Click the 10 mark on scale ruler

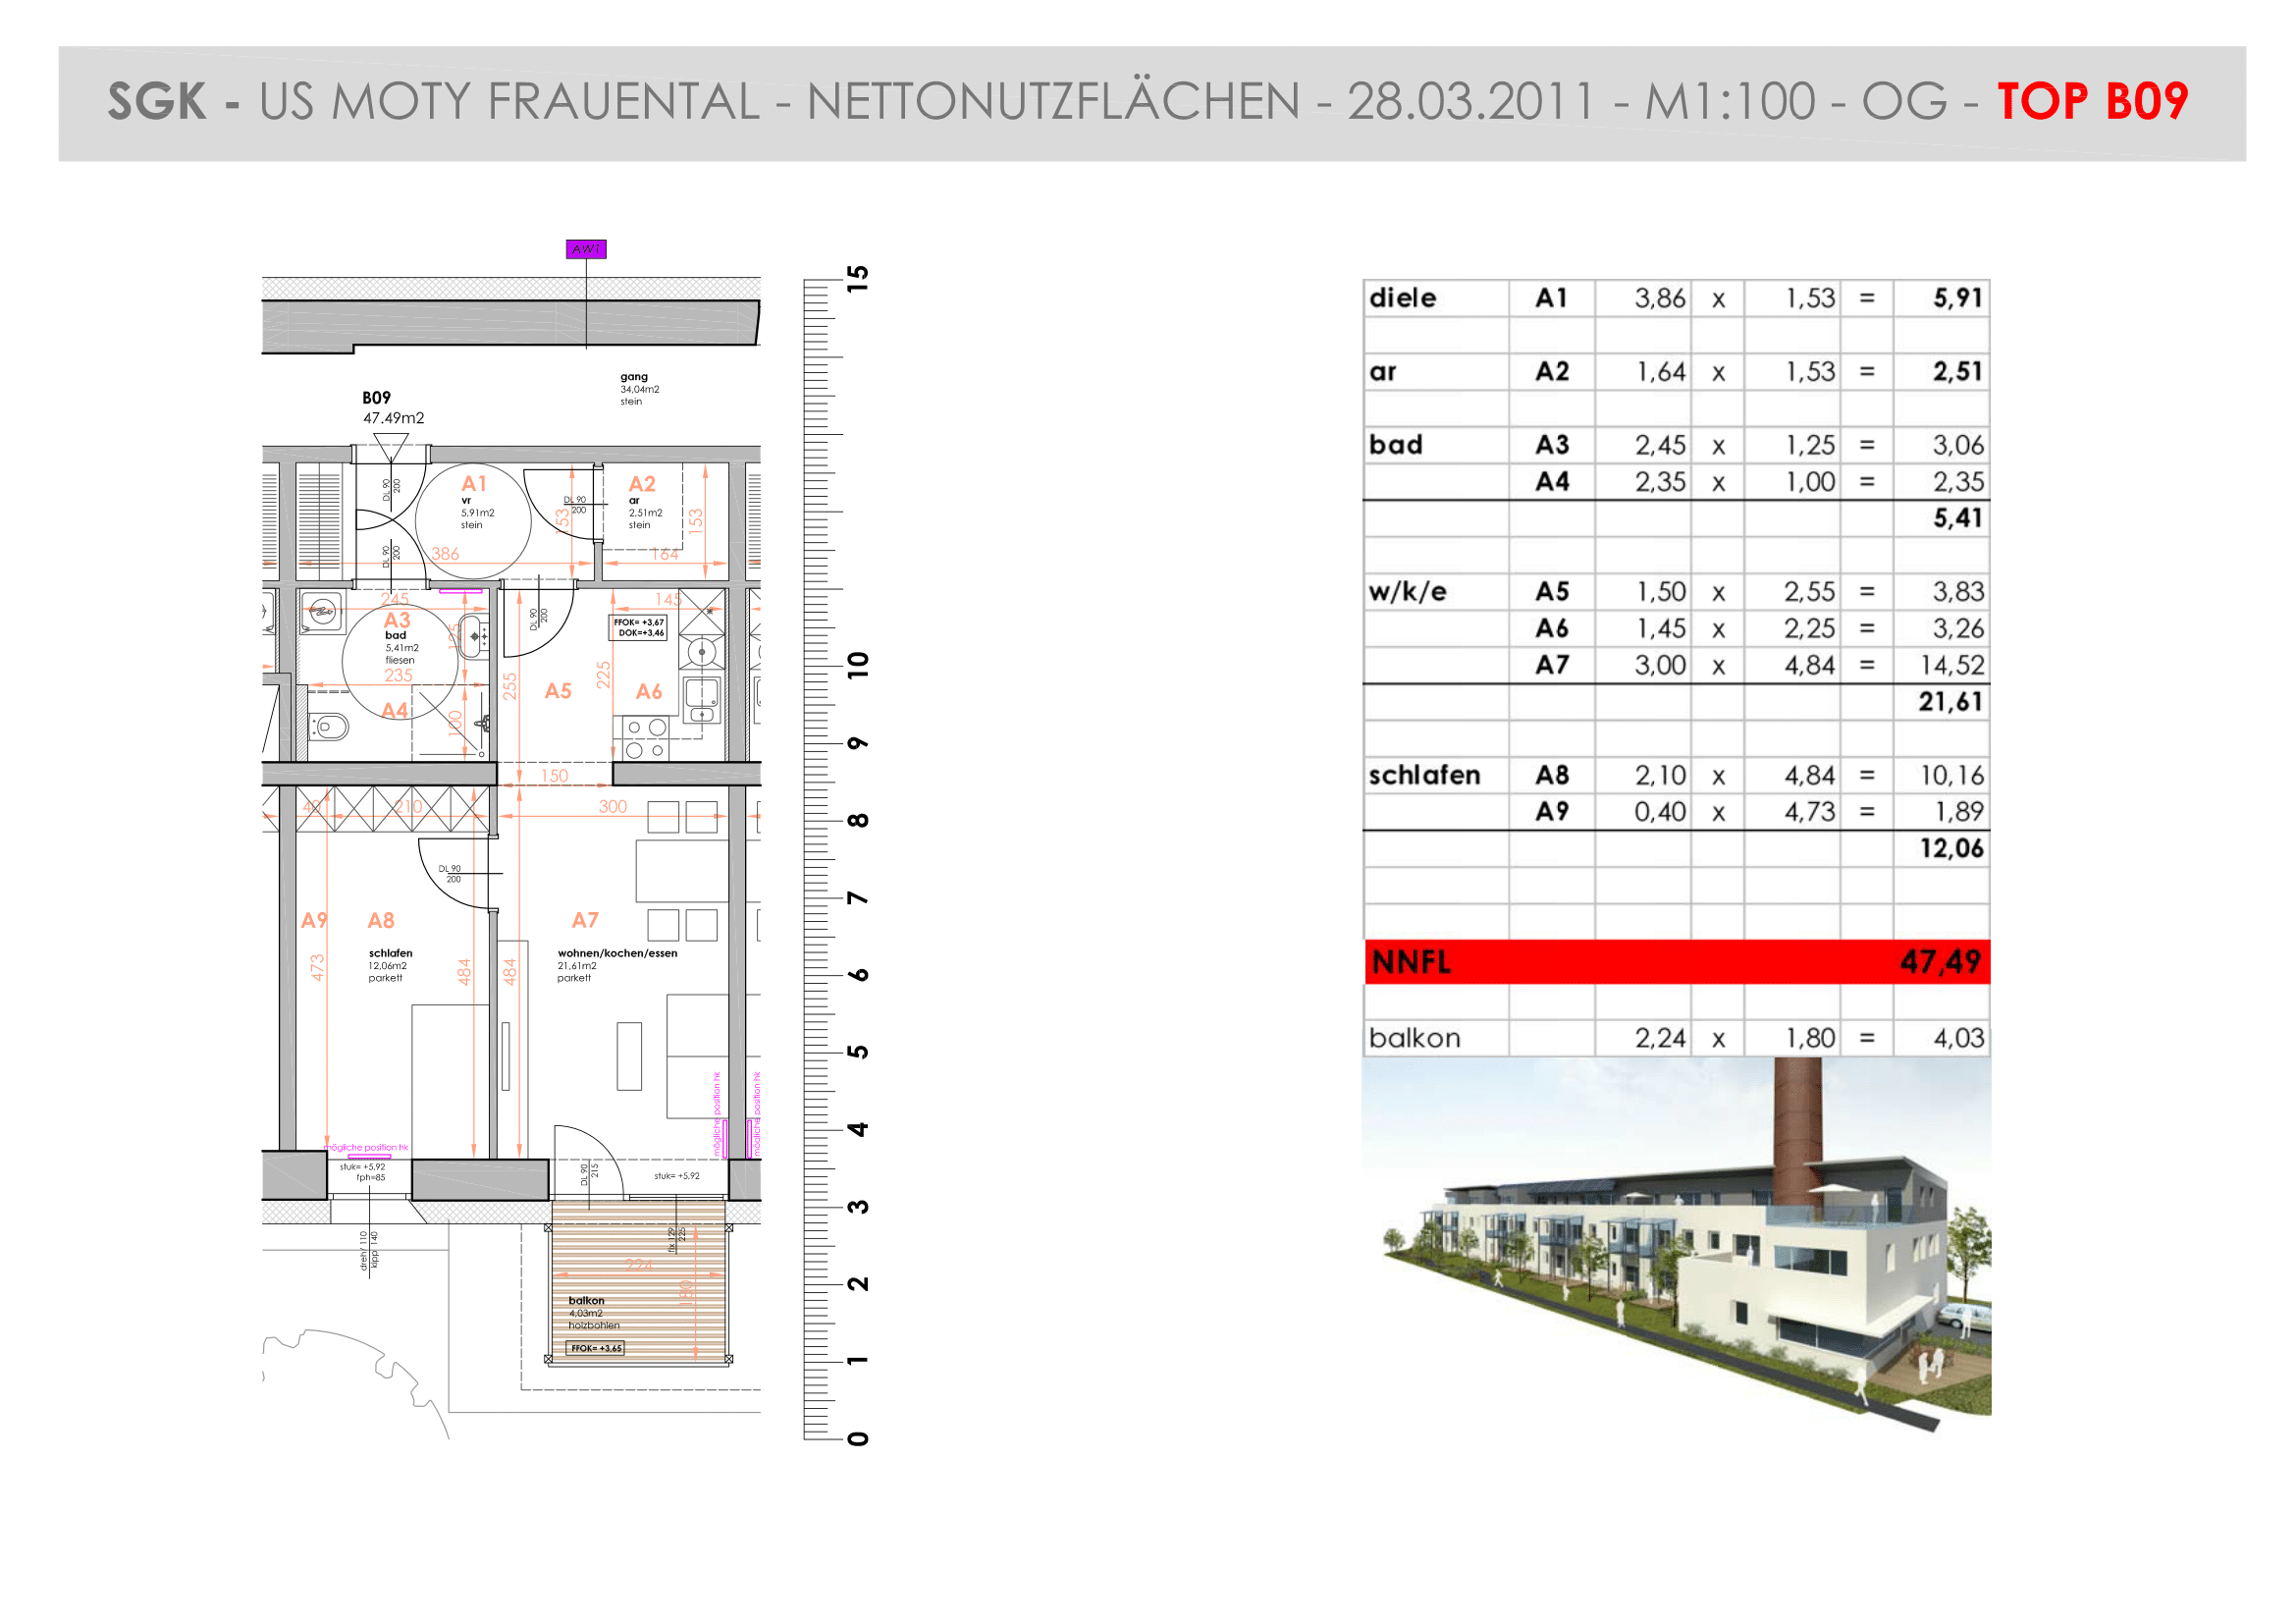point(858,665)
